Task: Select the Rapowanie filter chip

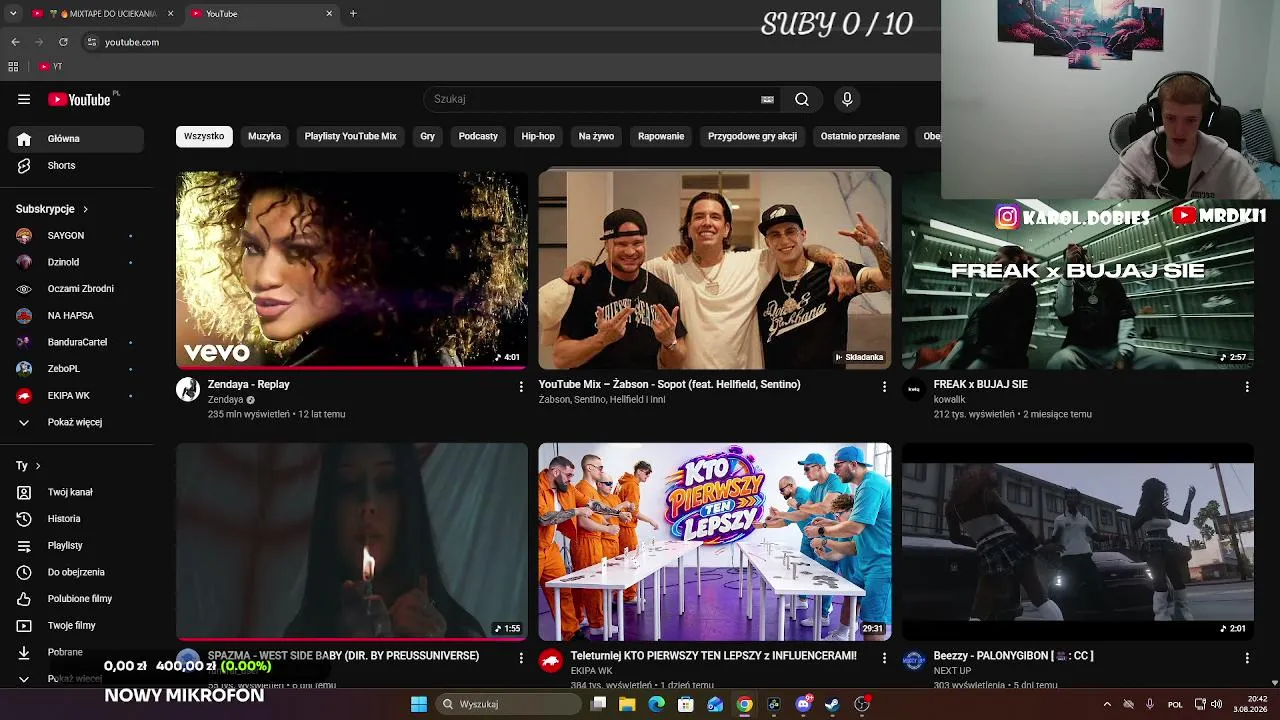Action: [x=661, y=136]
